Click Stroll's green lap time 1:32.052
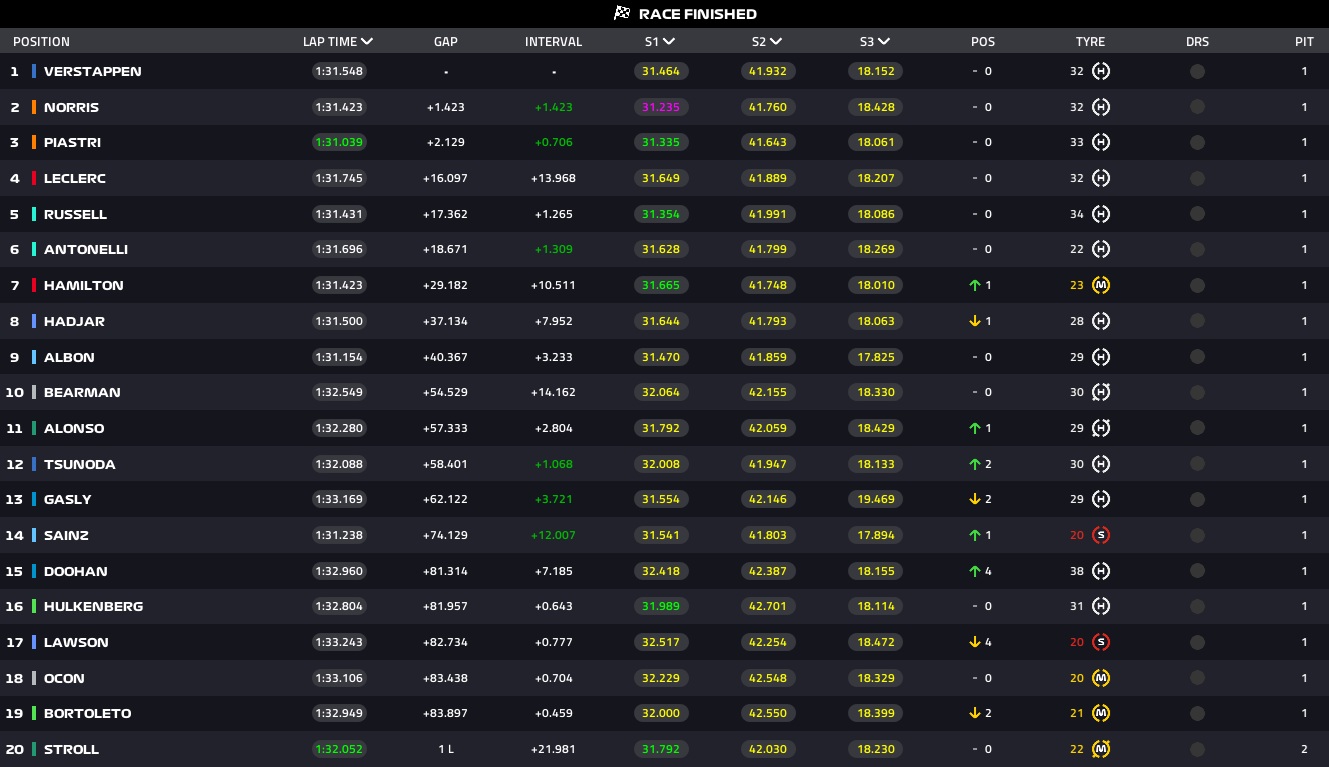Viewport: 1329px width, 767px height. point(339,749)
